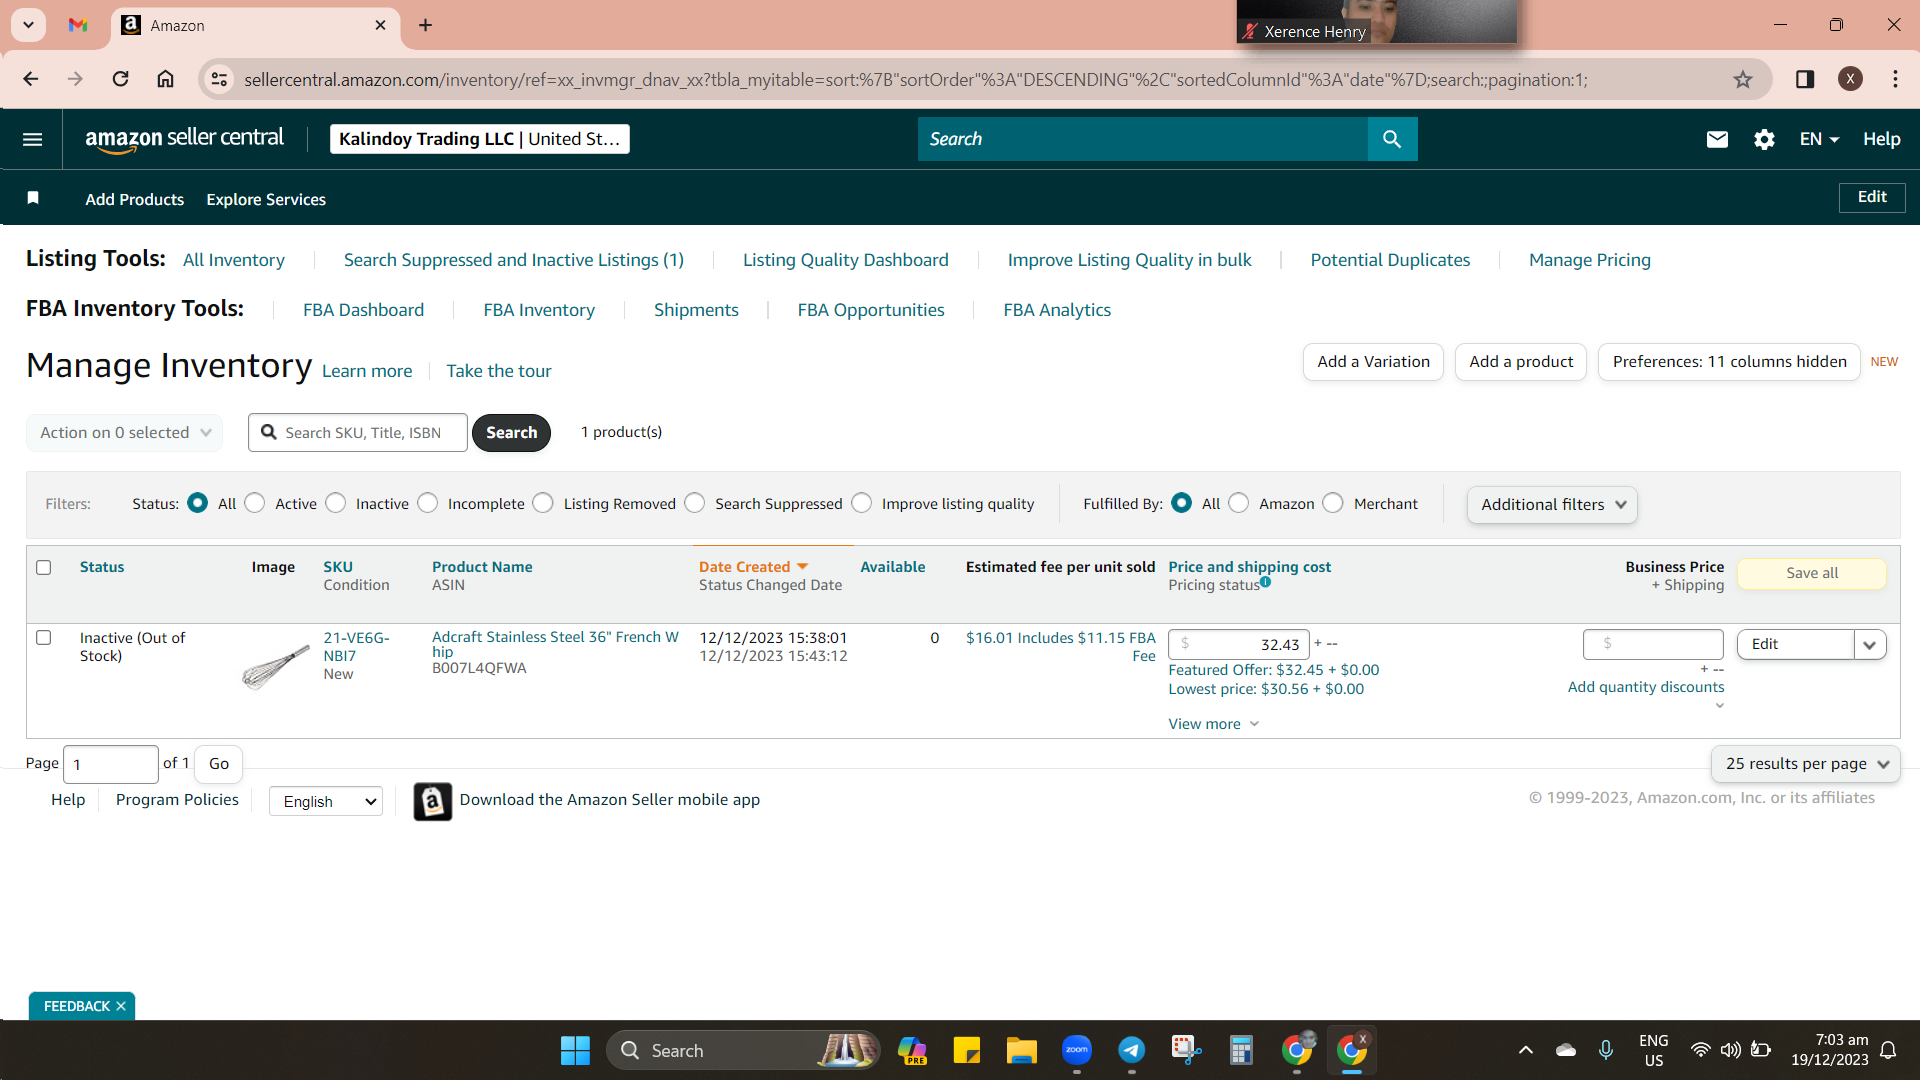Open the Windows Start menu
The image size is (1920, 1080).
click(575, 1050)
